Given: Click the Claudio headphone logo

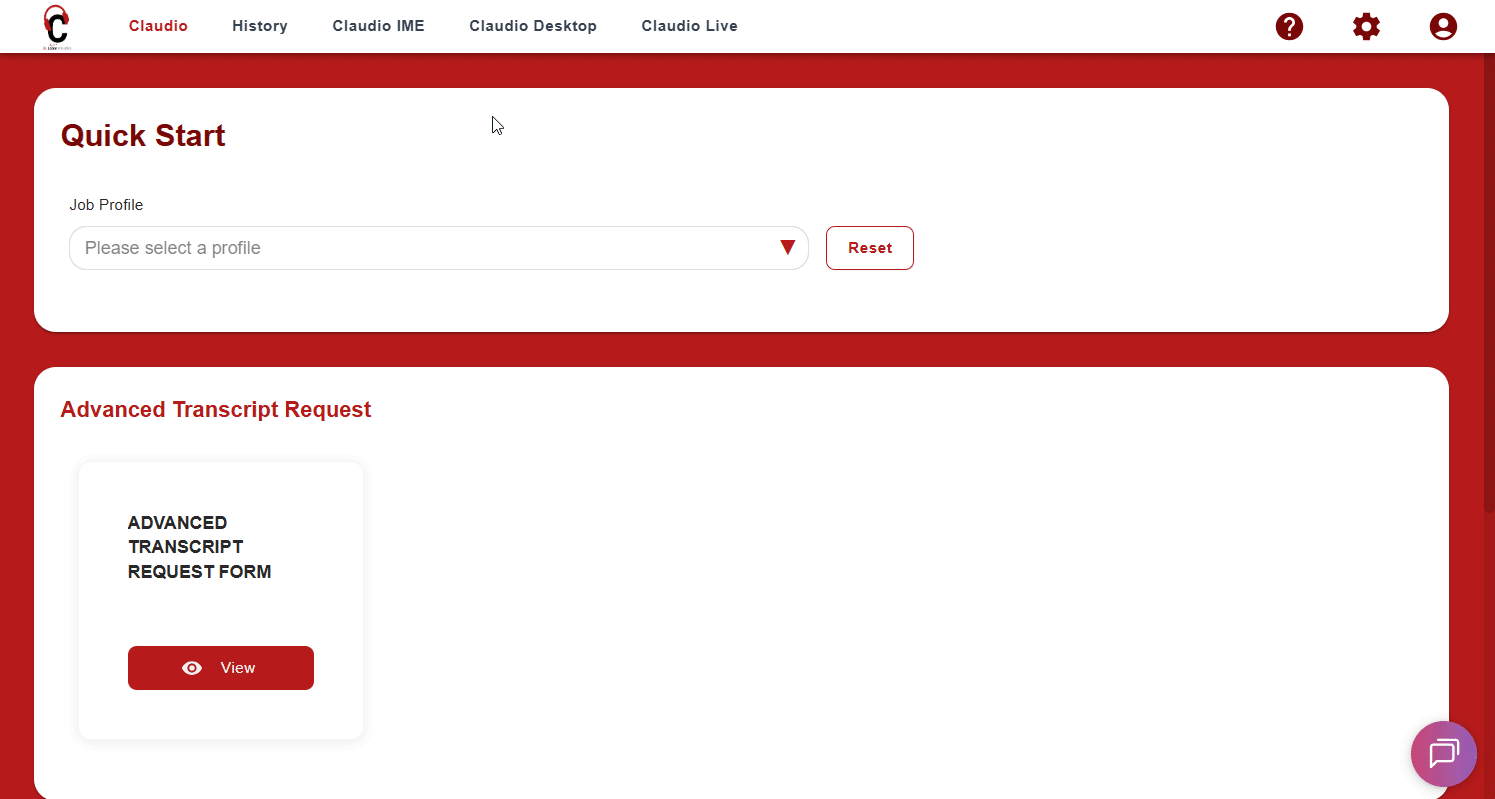Looking at the screenshot, I should click(57, 27).
